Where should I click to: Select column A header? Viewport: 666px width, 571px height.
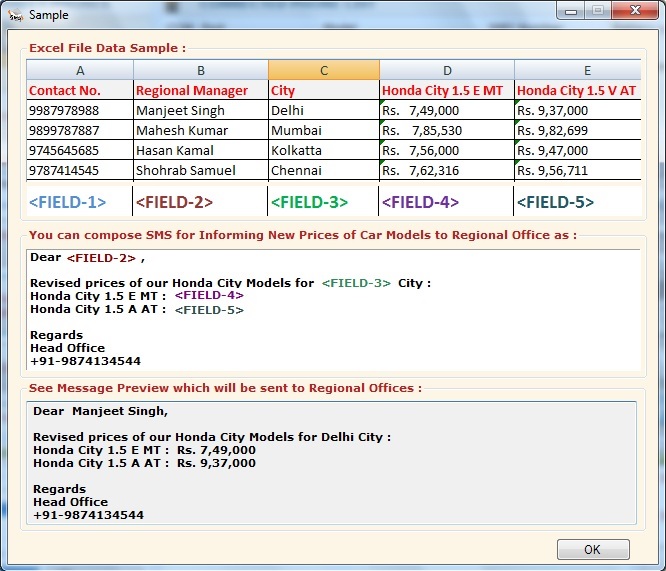pos(80,70)
